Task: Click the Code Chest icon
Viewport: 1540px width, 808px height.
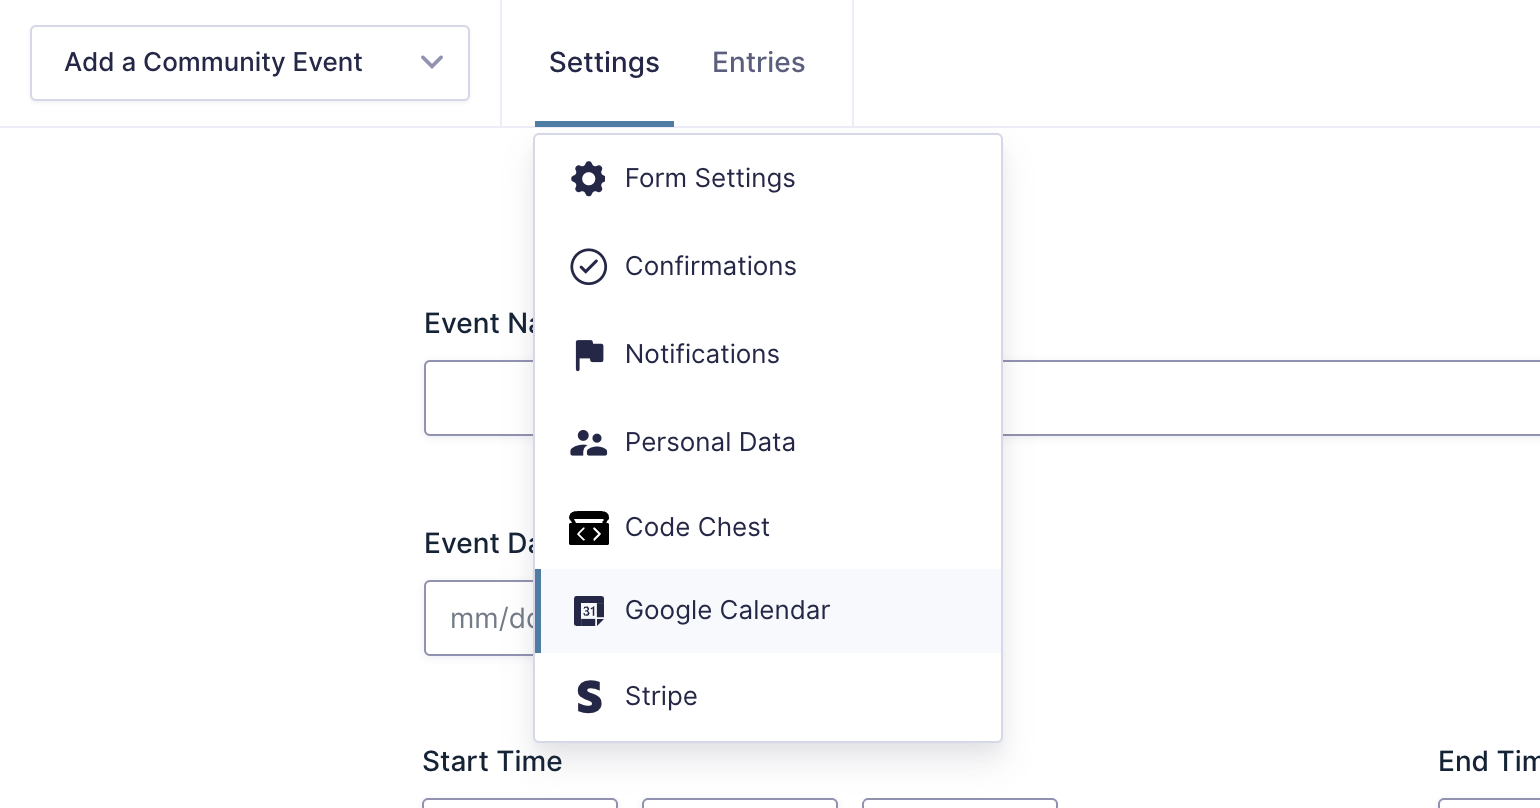Action: tap(588, 528)
